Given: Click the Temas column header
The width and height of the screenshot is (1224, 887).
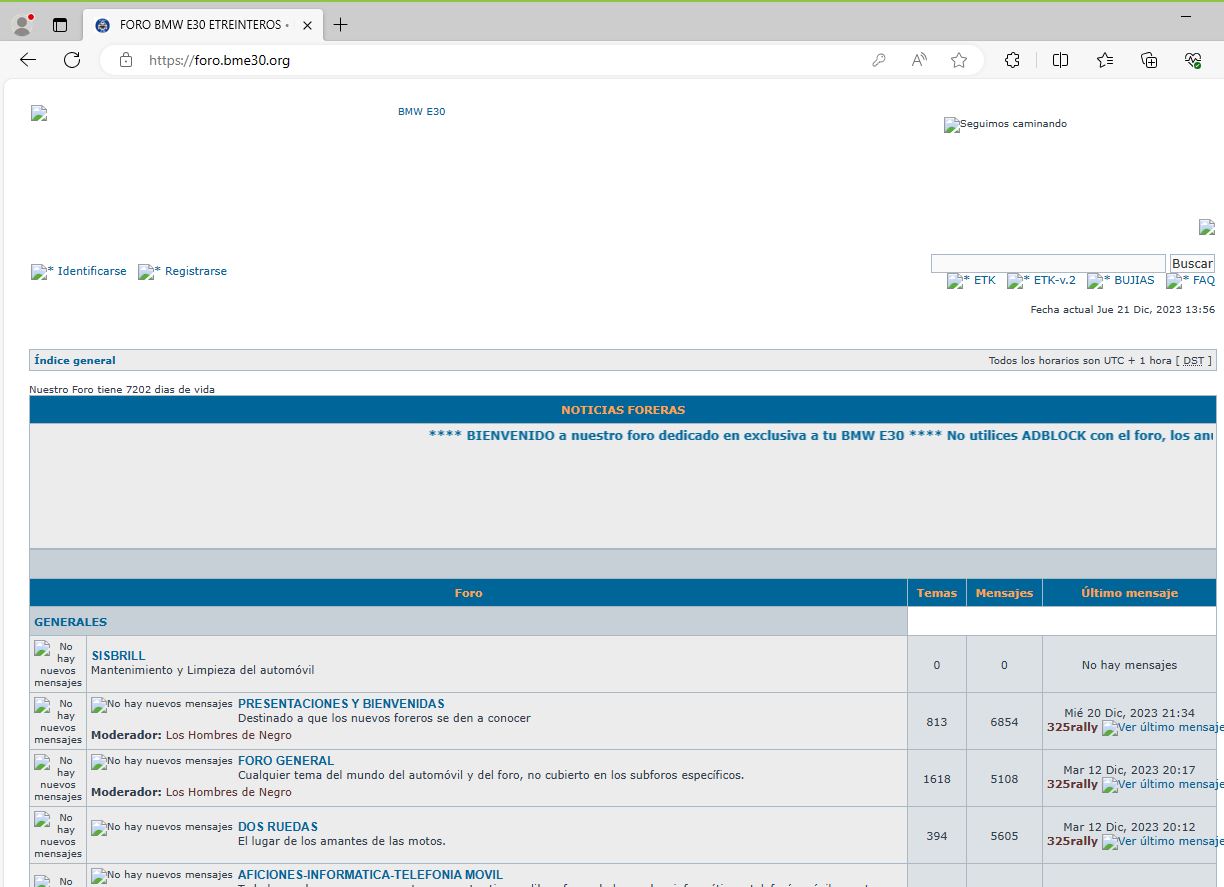Looking at the screenshot, I should pos(937,593).
